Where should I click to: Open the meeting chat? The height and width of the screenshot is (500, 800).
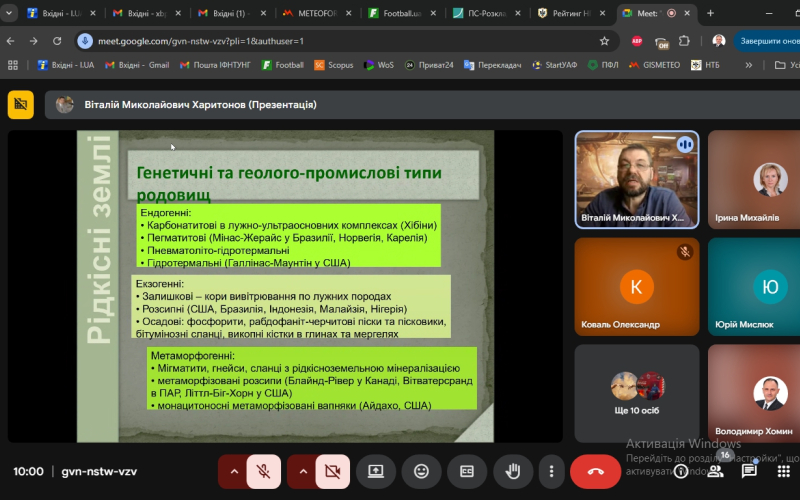[x=749, y=471]
